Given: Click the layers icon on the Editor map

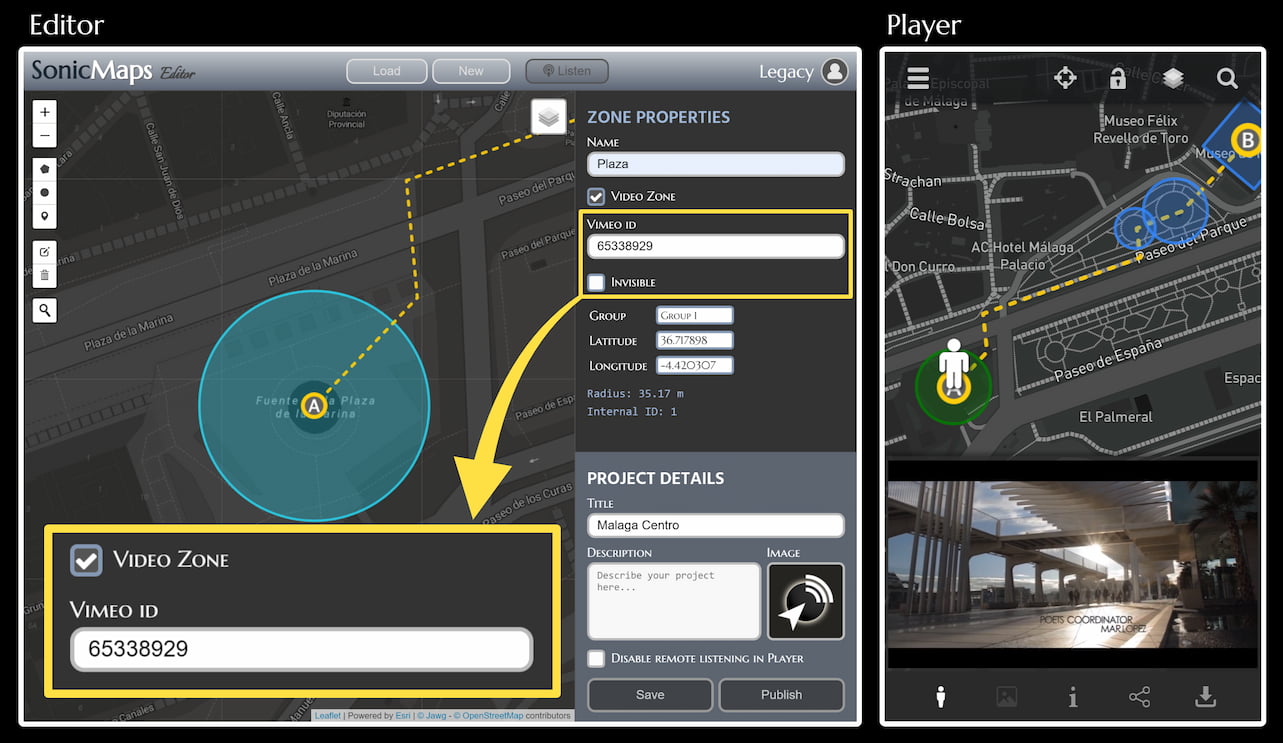Looking at the screenshot, I should click(x=548, y=116).
